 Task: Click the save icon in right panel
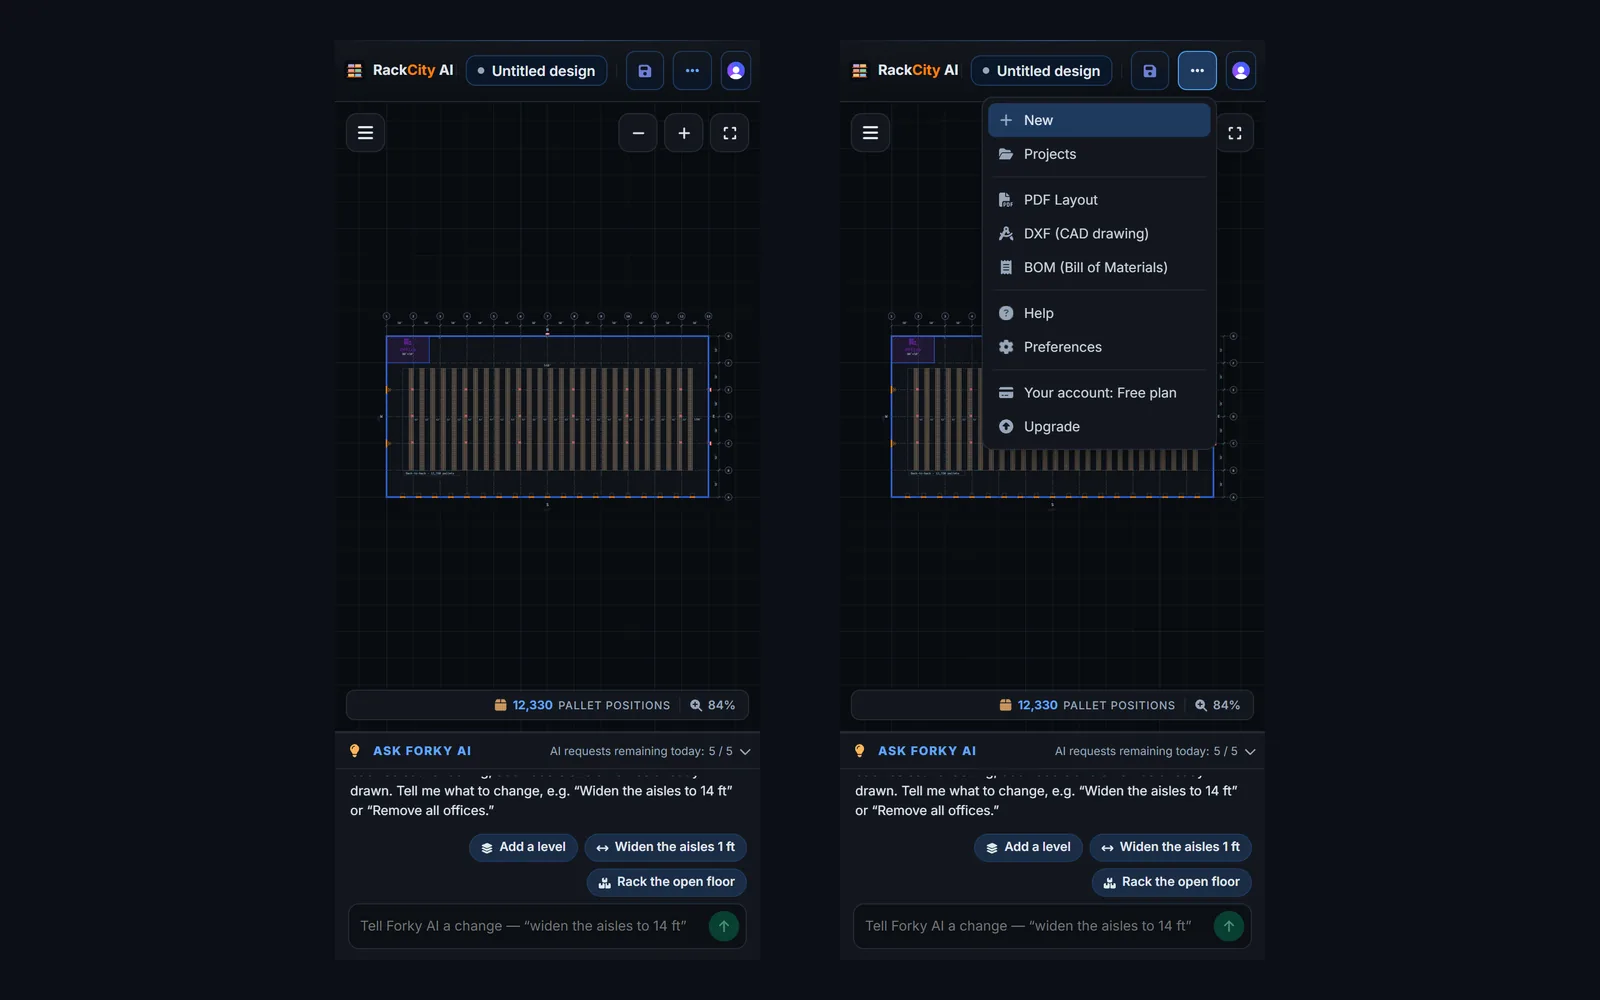pyautogui.click(x=1150, y=71)
